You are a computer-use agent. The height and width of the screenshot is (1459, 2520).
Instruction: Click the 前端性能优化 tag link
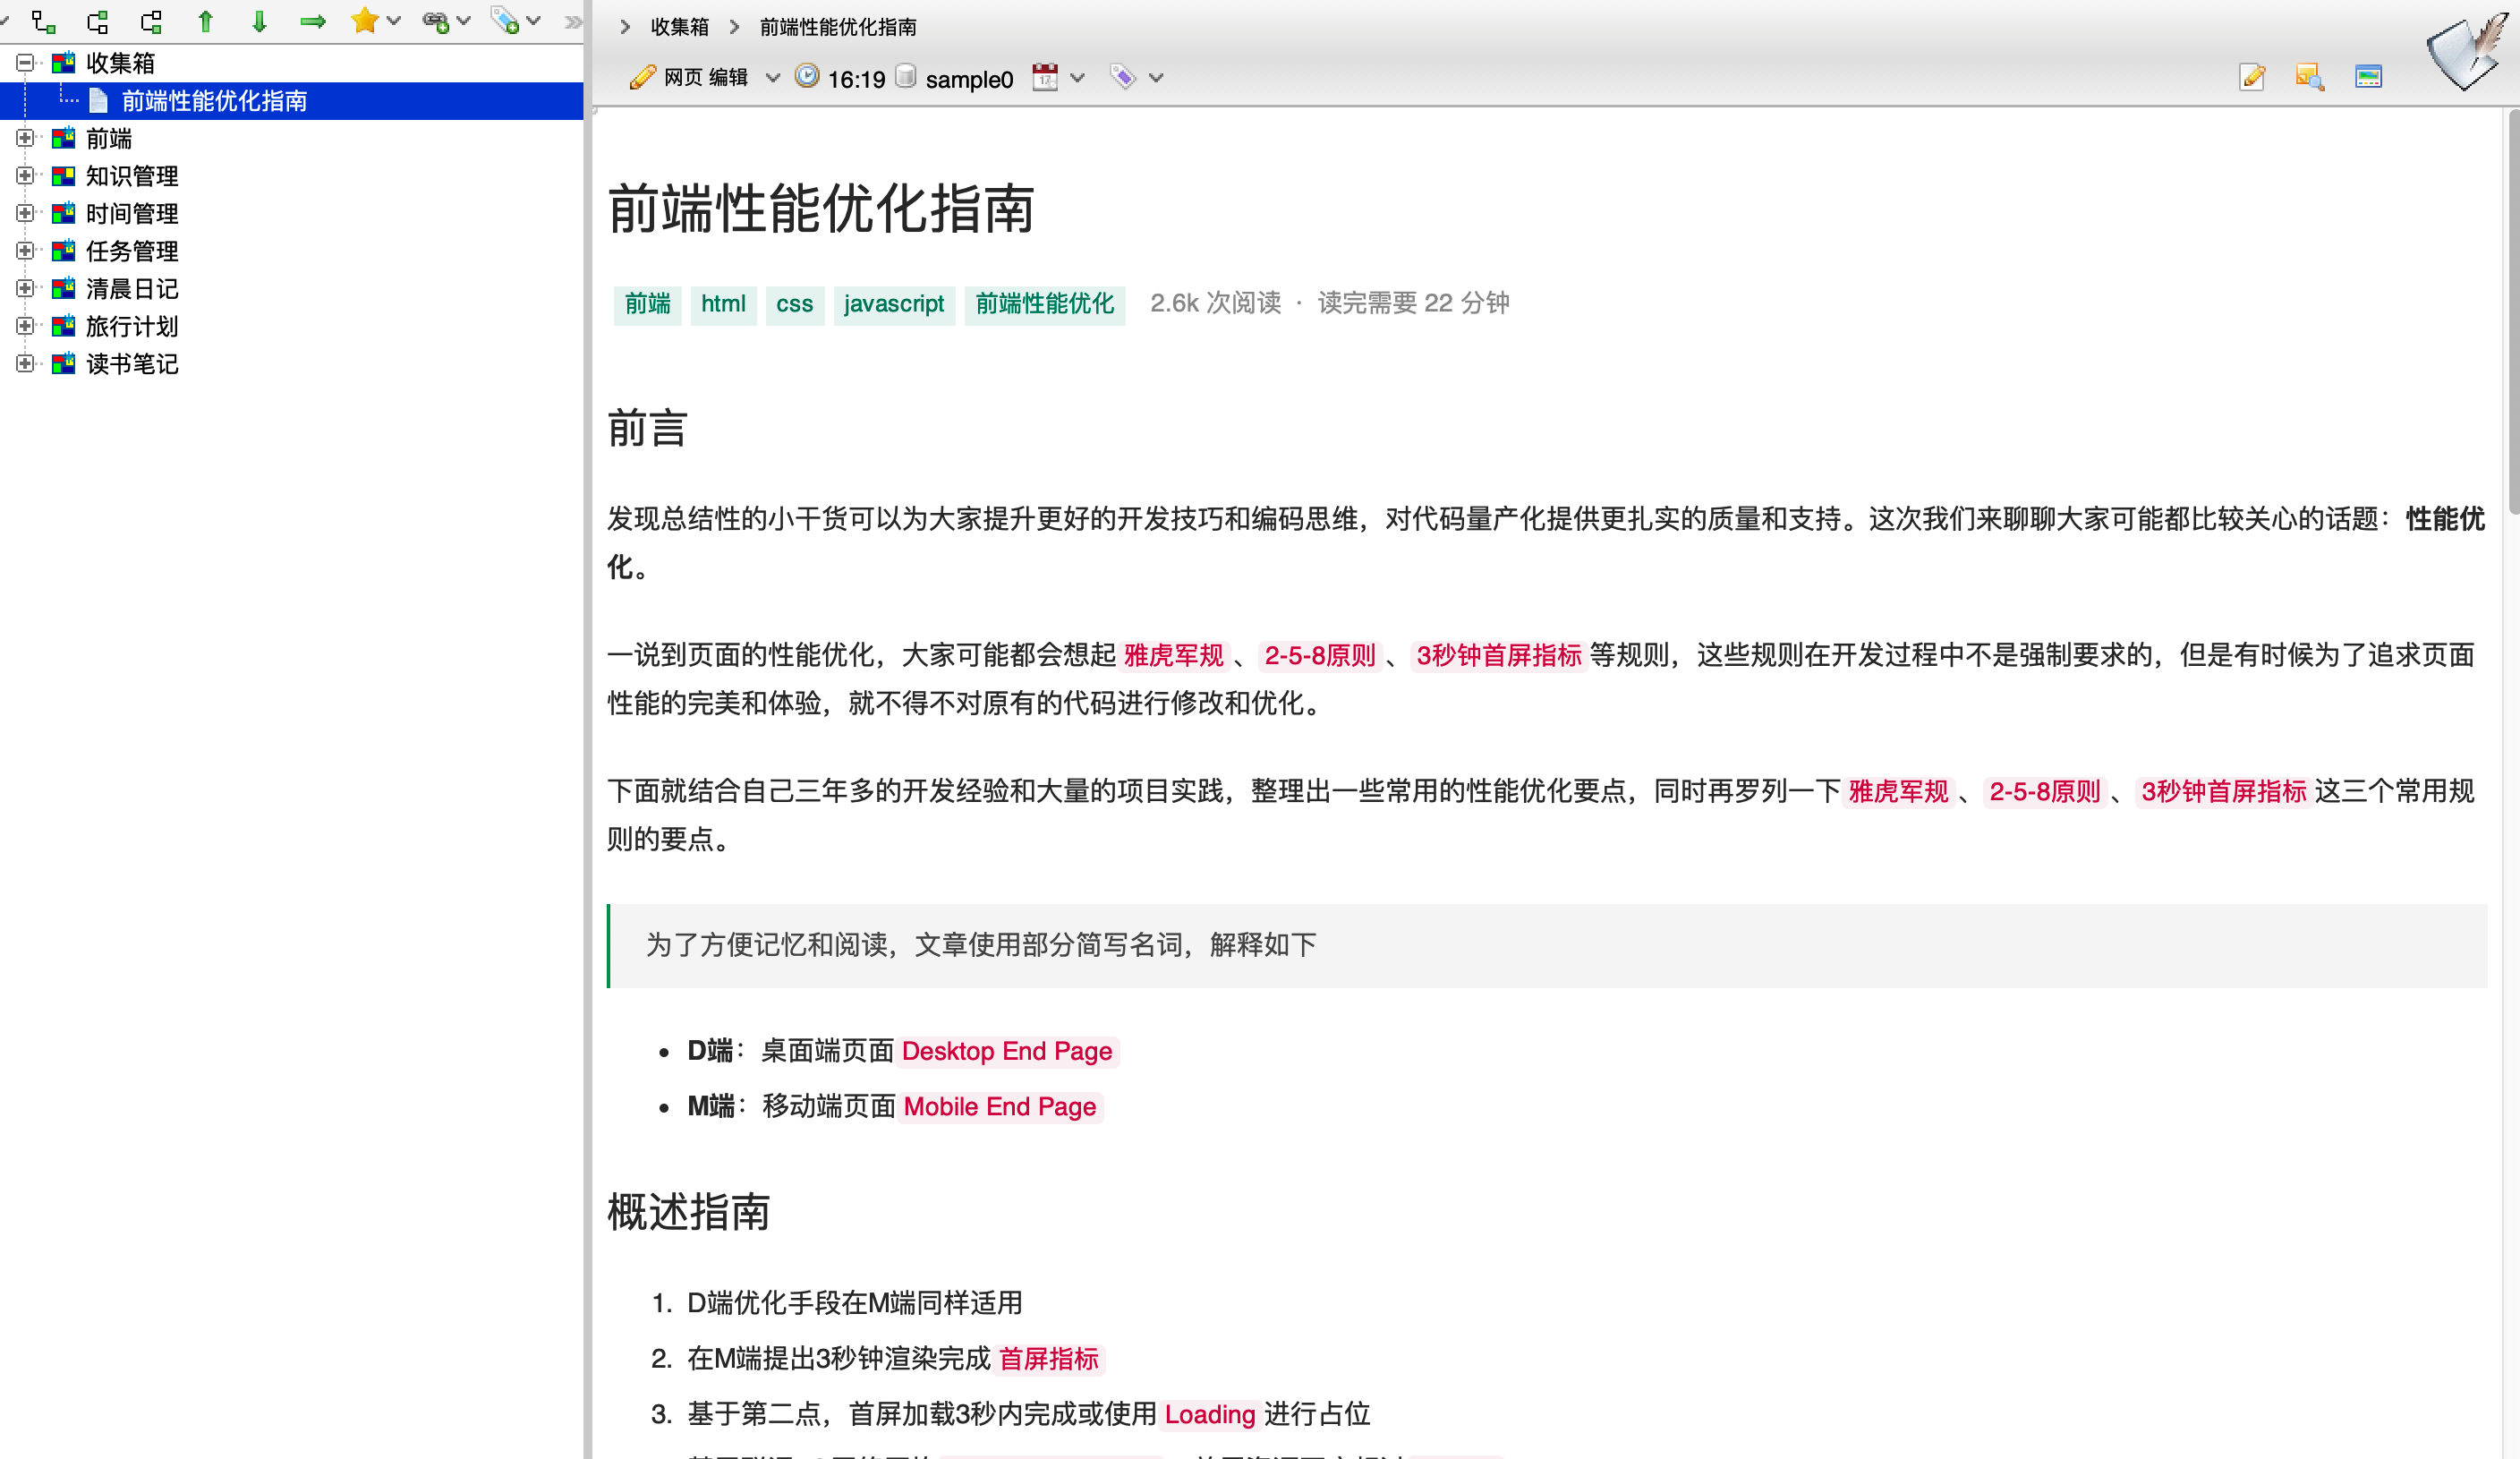point(1044,304)
